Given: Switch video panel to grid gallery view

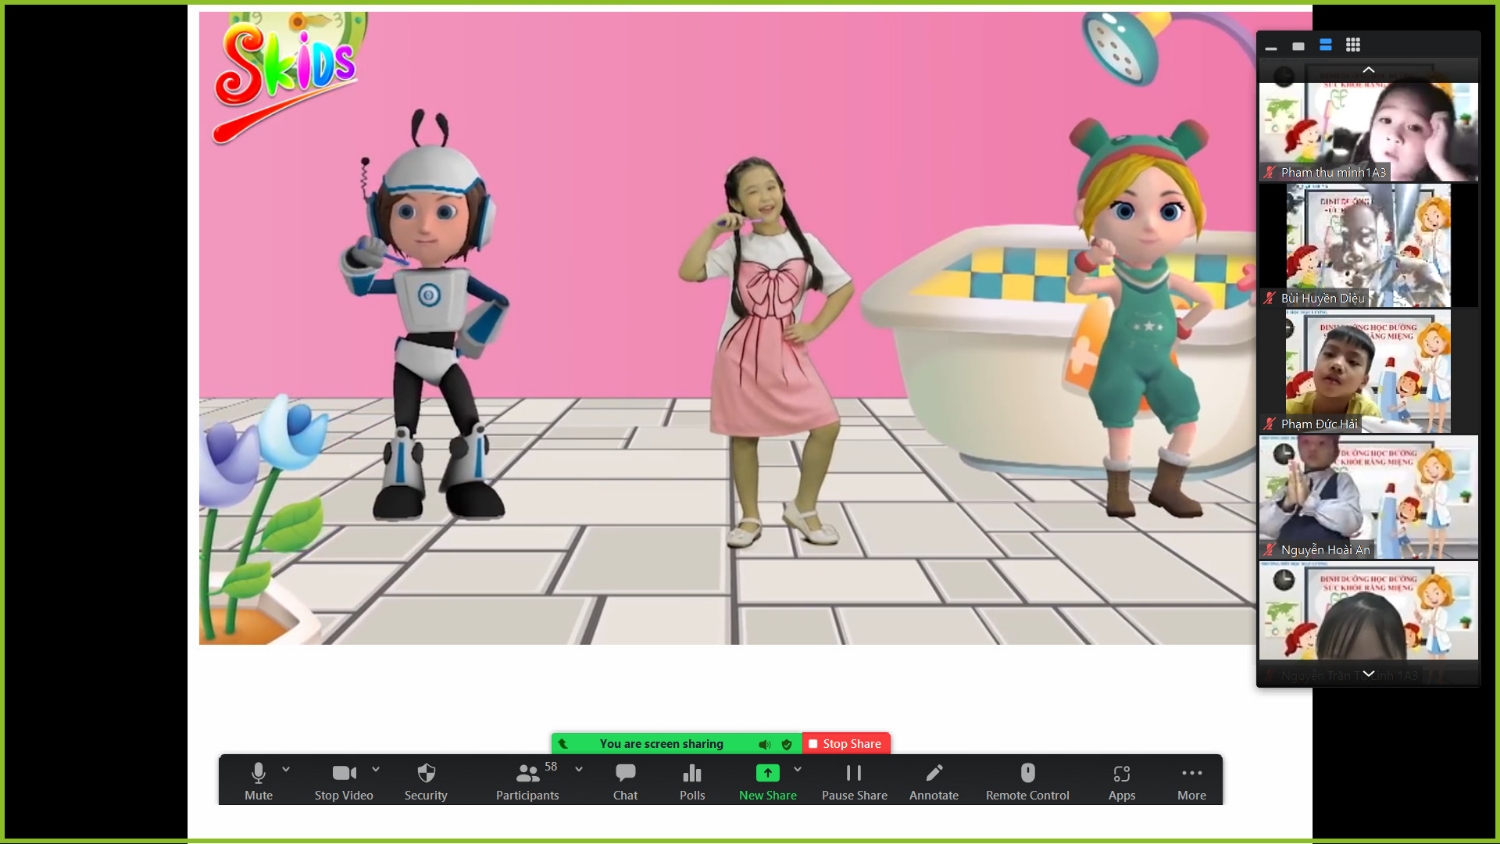Looking at the screenshot, I should tap(1353, 45).
